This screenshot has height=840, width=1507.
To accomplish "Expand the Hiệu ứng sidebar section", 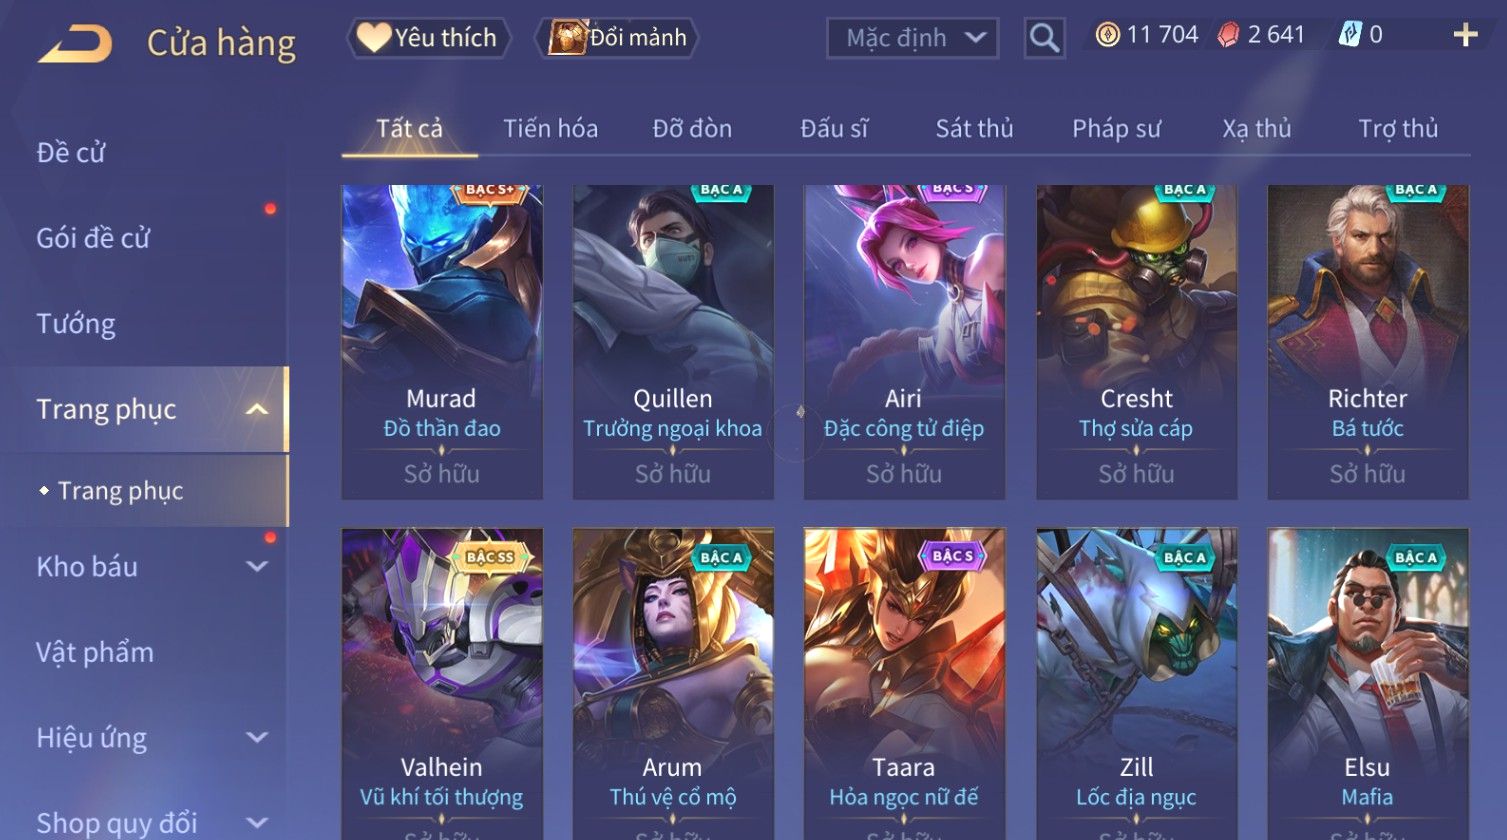I will point(257,737).
